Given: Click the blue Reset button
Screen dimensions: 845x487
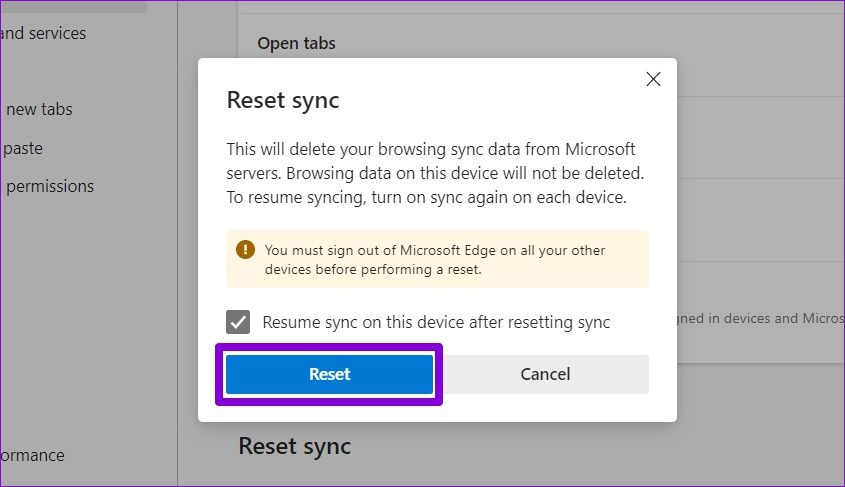Looking at the screenshot, I should coord(329,374).
